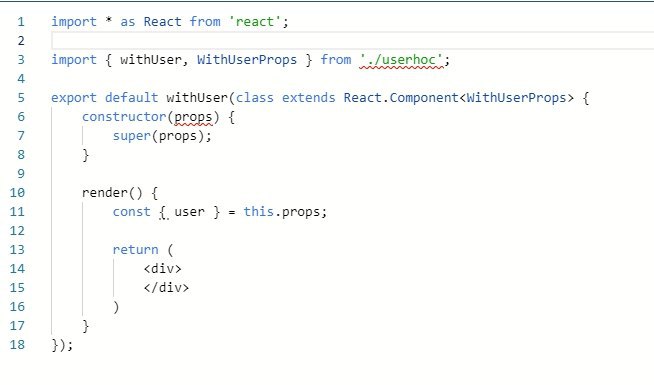The image size is (654, 385).
Task: Click the opening <div> tag on line 14
Action: 162,269
